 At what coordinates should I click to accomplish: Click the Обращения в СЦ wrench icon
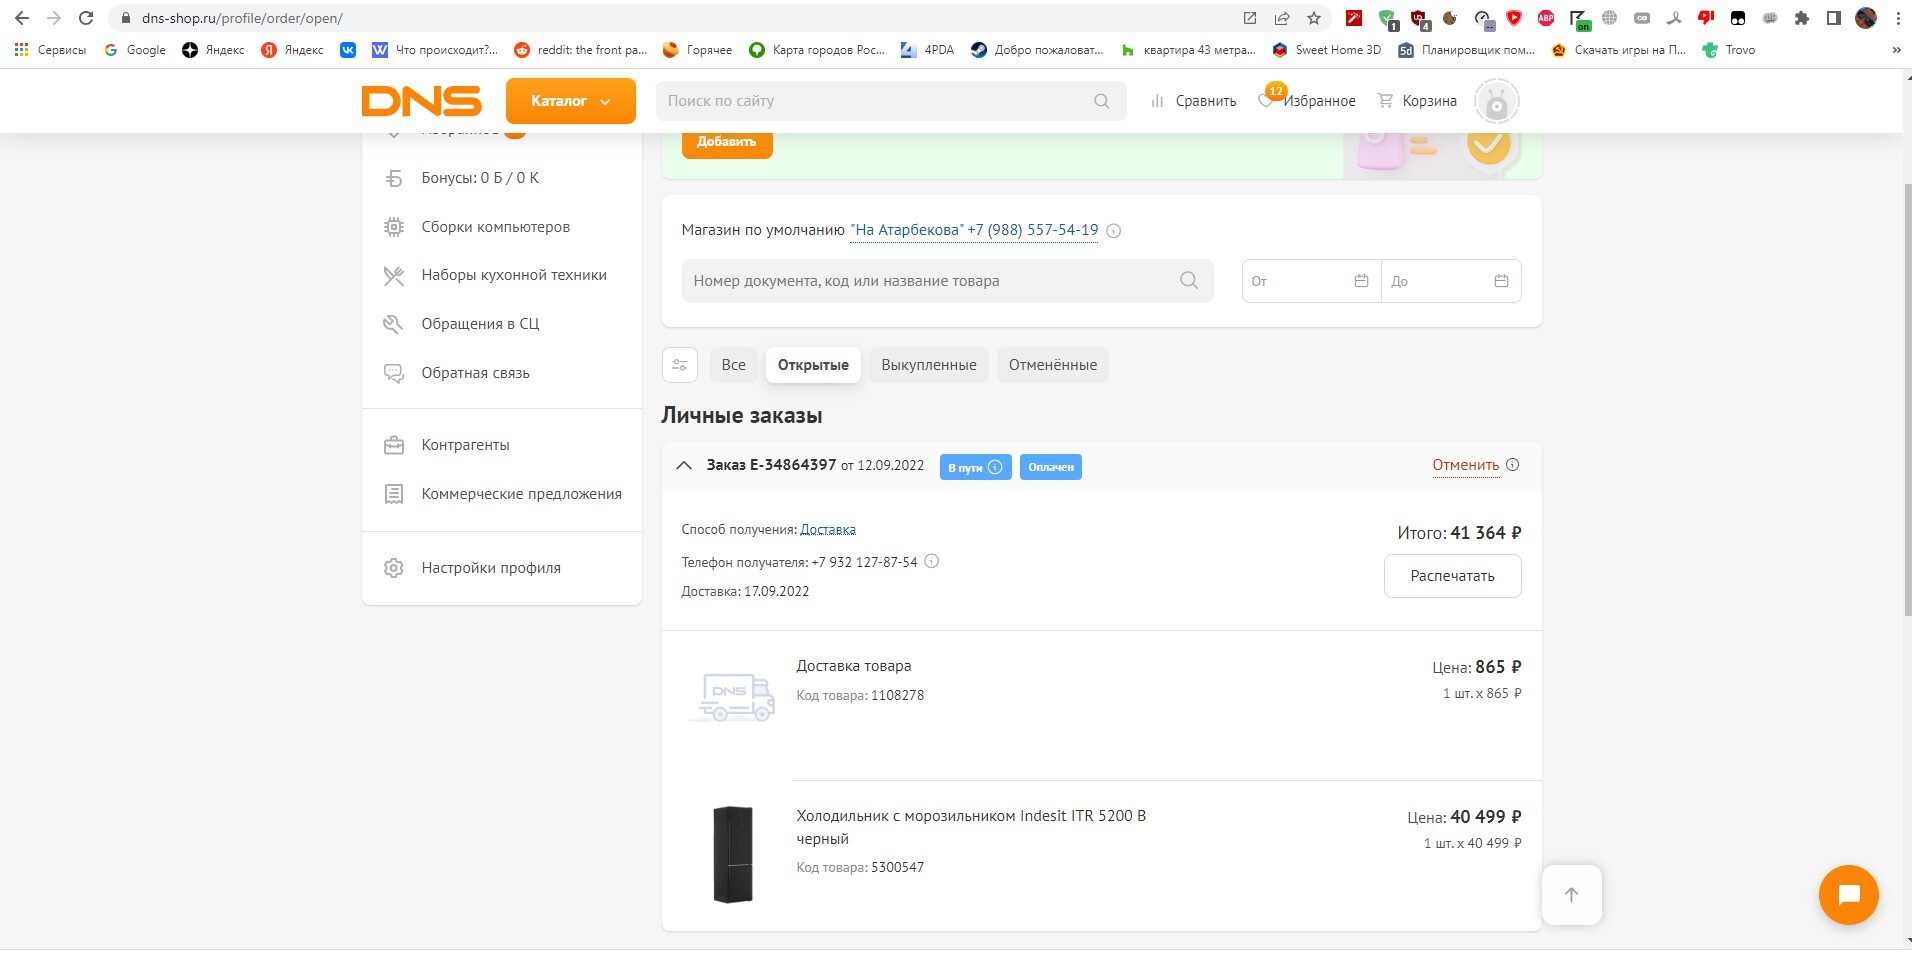pos(394,324)
